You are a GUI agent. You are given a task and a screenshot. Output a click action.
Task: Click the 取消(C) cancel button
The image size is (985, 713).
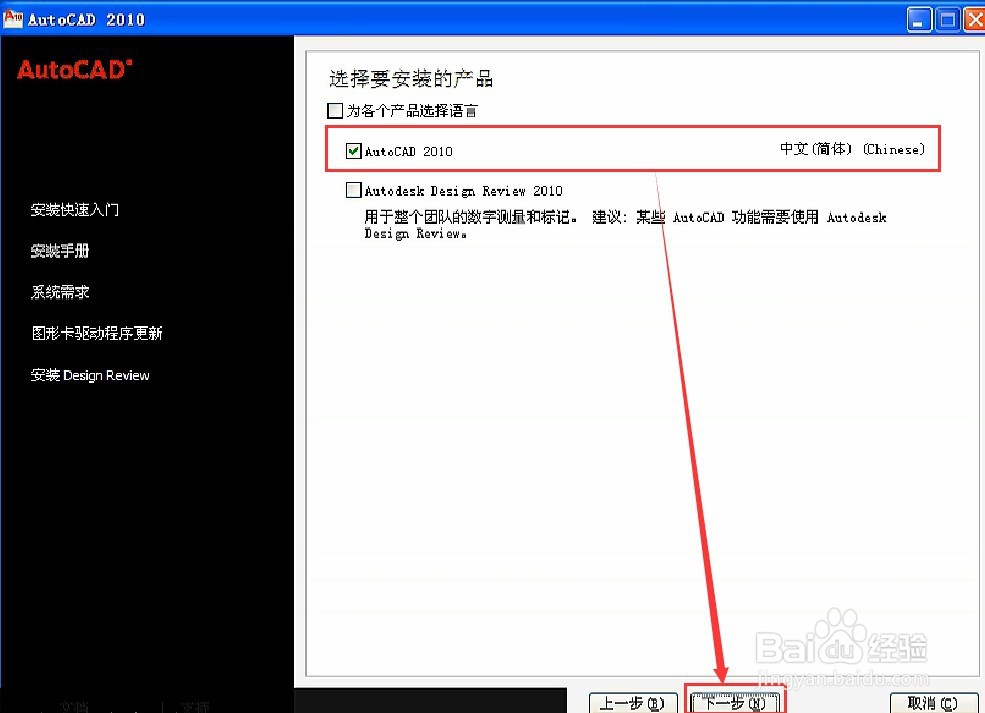click(x=933, y=703)
